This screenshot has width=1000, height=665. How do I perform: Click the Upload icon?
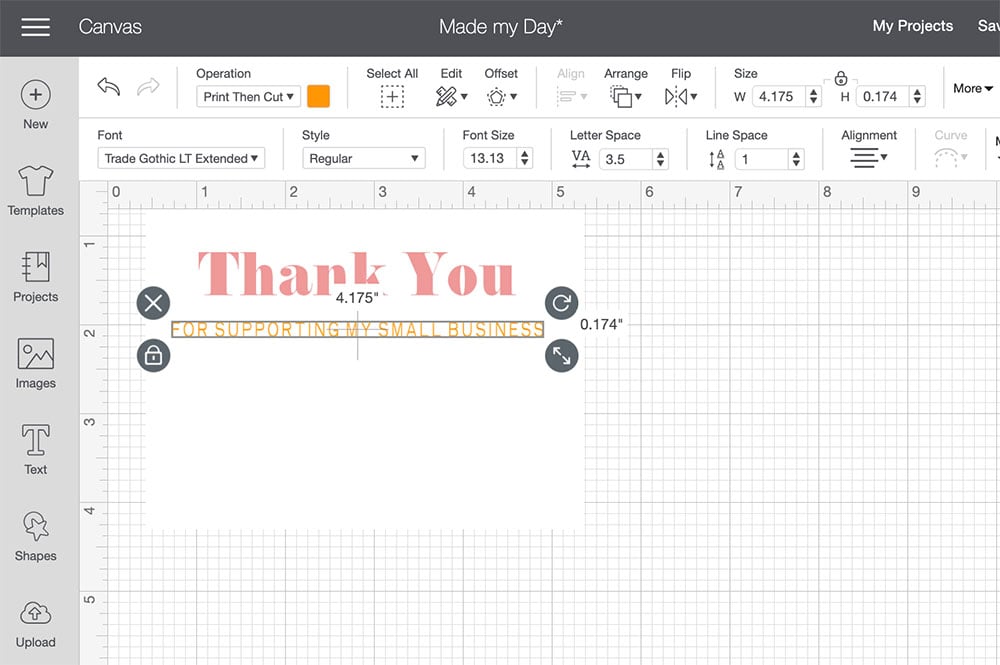[36, 622]
